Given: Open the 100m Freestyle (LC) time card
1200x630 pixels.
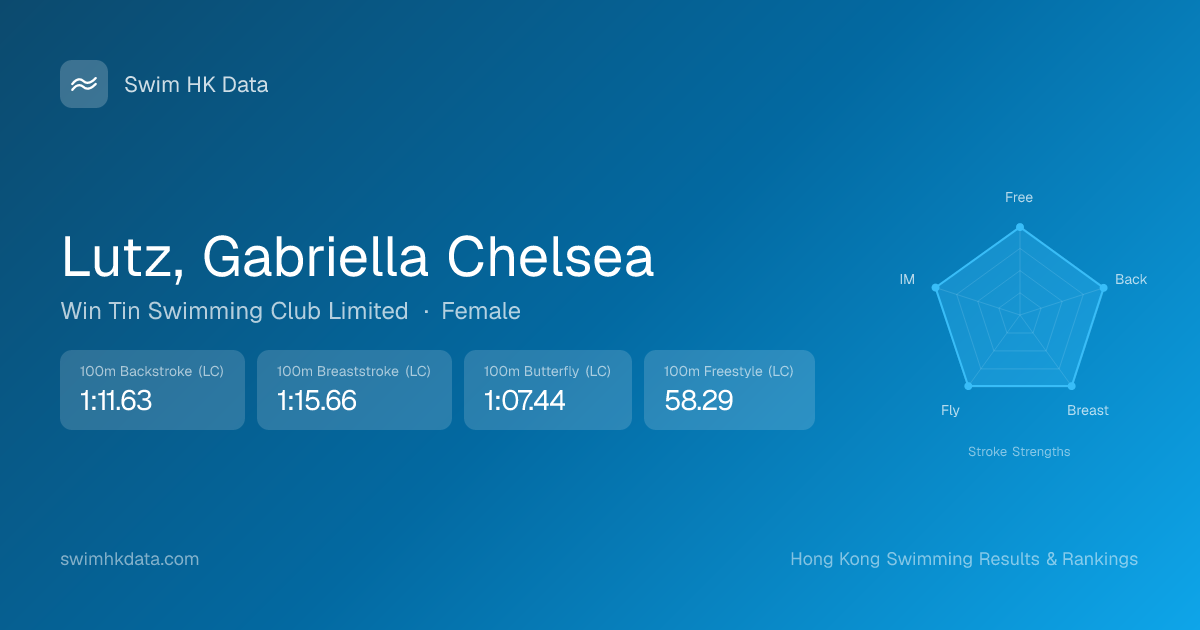Looking at the screenshot, I should (729, 390).
